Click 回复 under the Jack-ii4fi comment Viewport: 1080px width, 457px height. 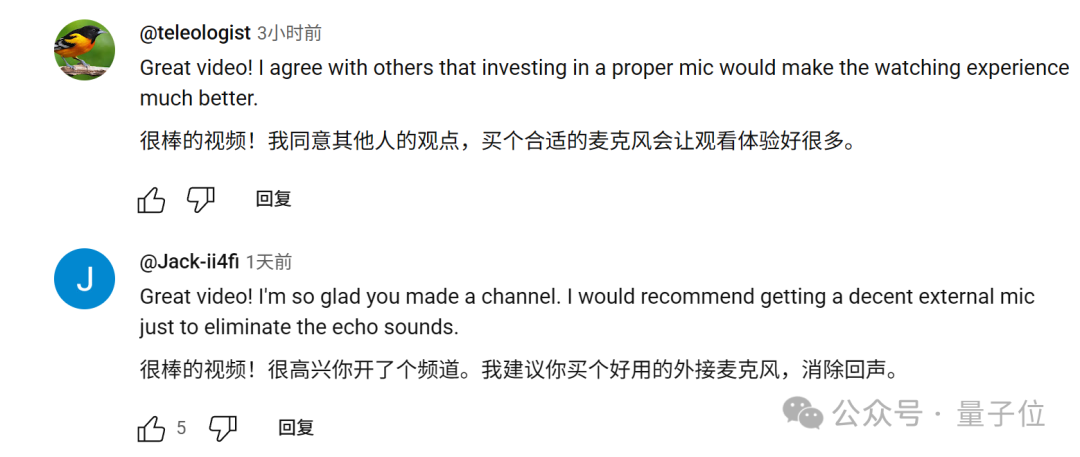tap(296, 427)
